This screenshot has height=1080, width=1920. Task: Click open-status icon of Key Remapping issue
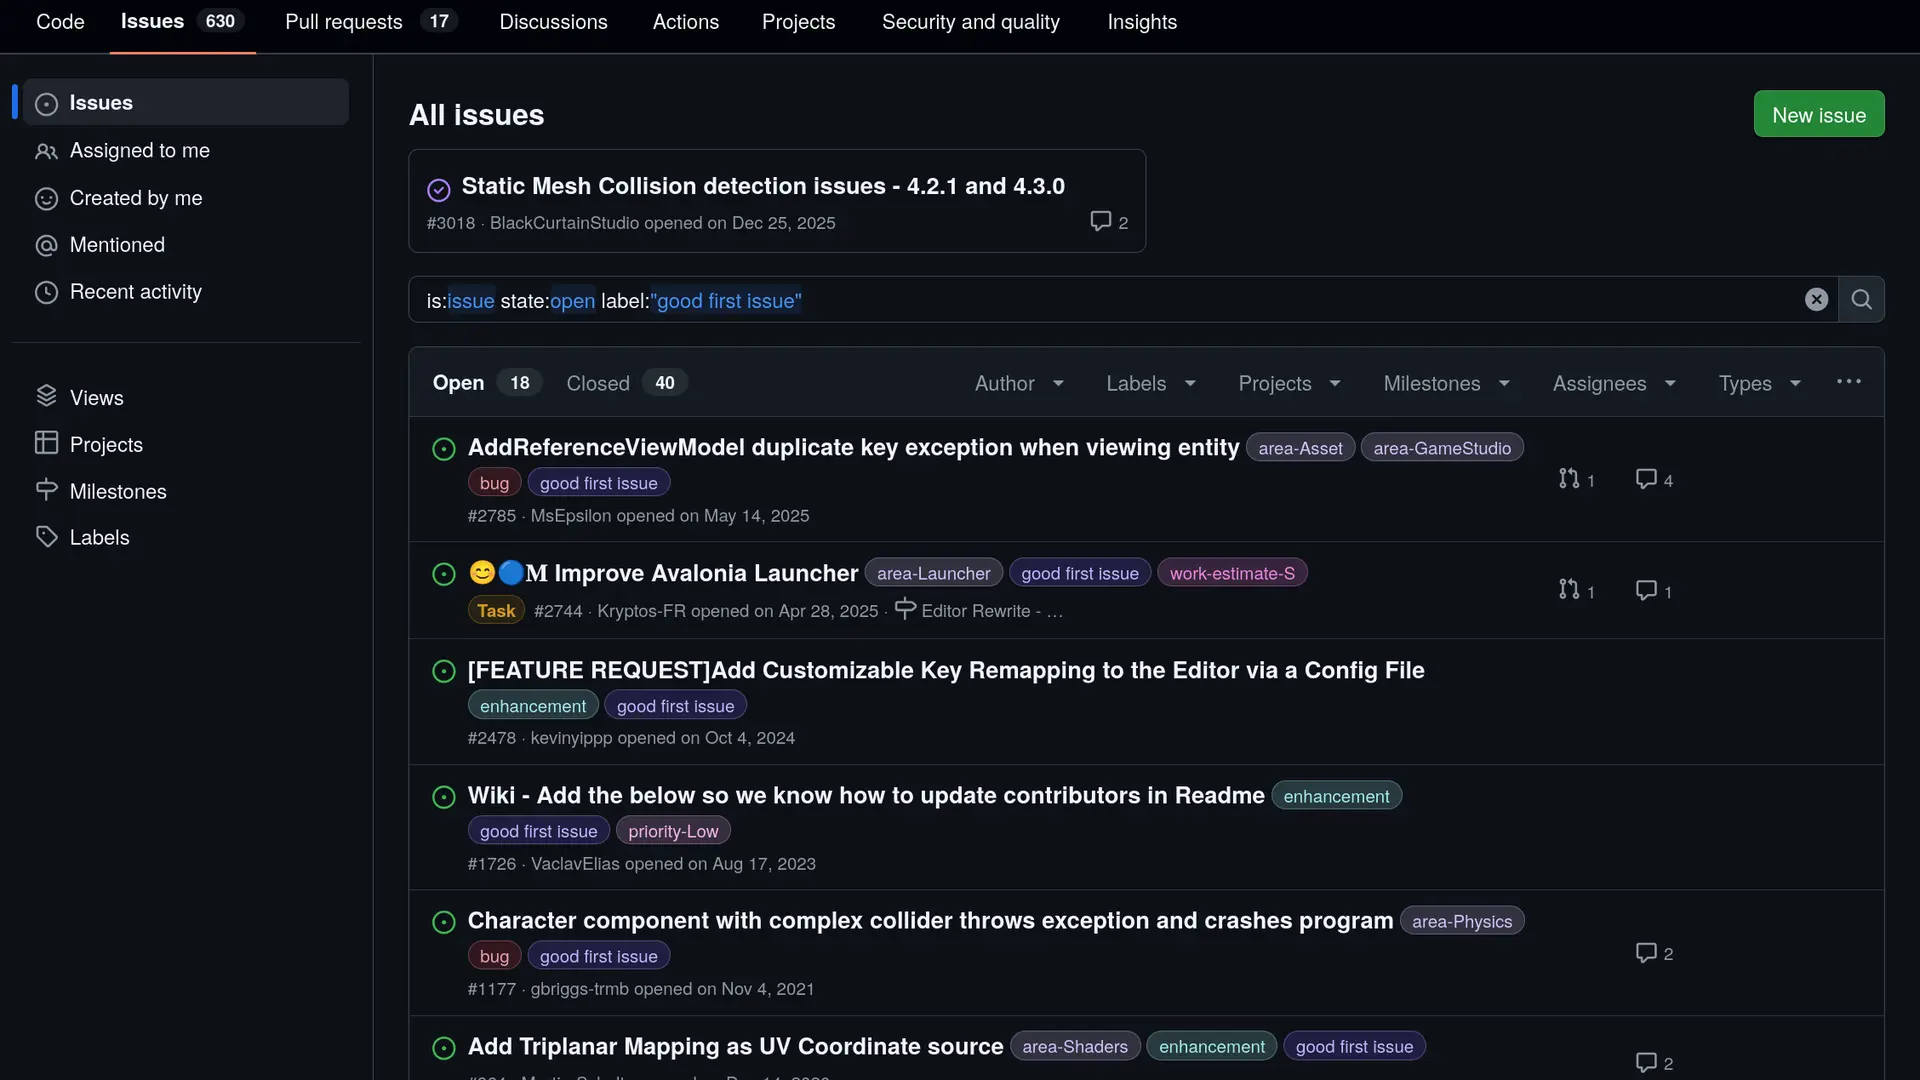[x=444, y=671]
